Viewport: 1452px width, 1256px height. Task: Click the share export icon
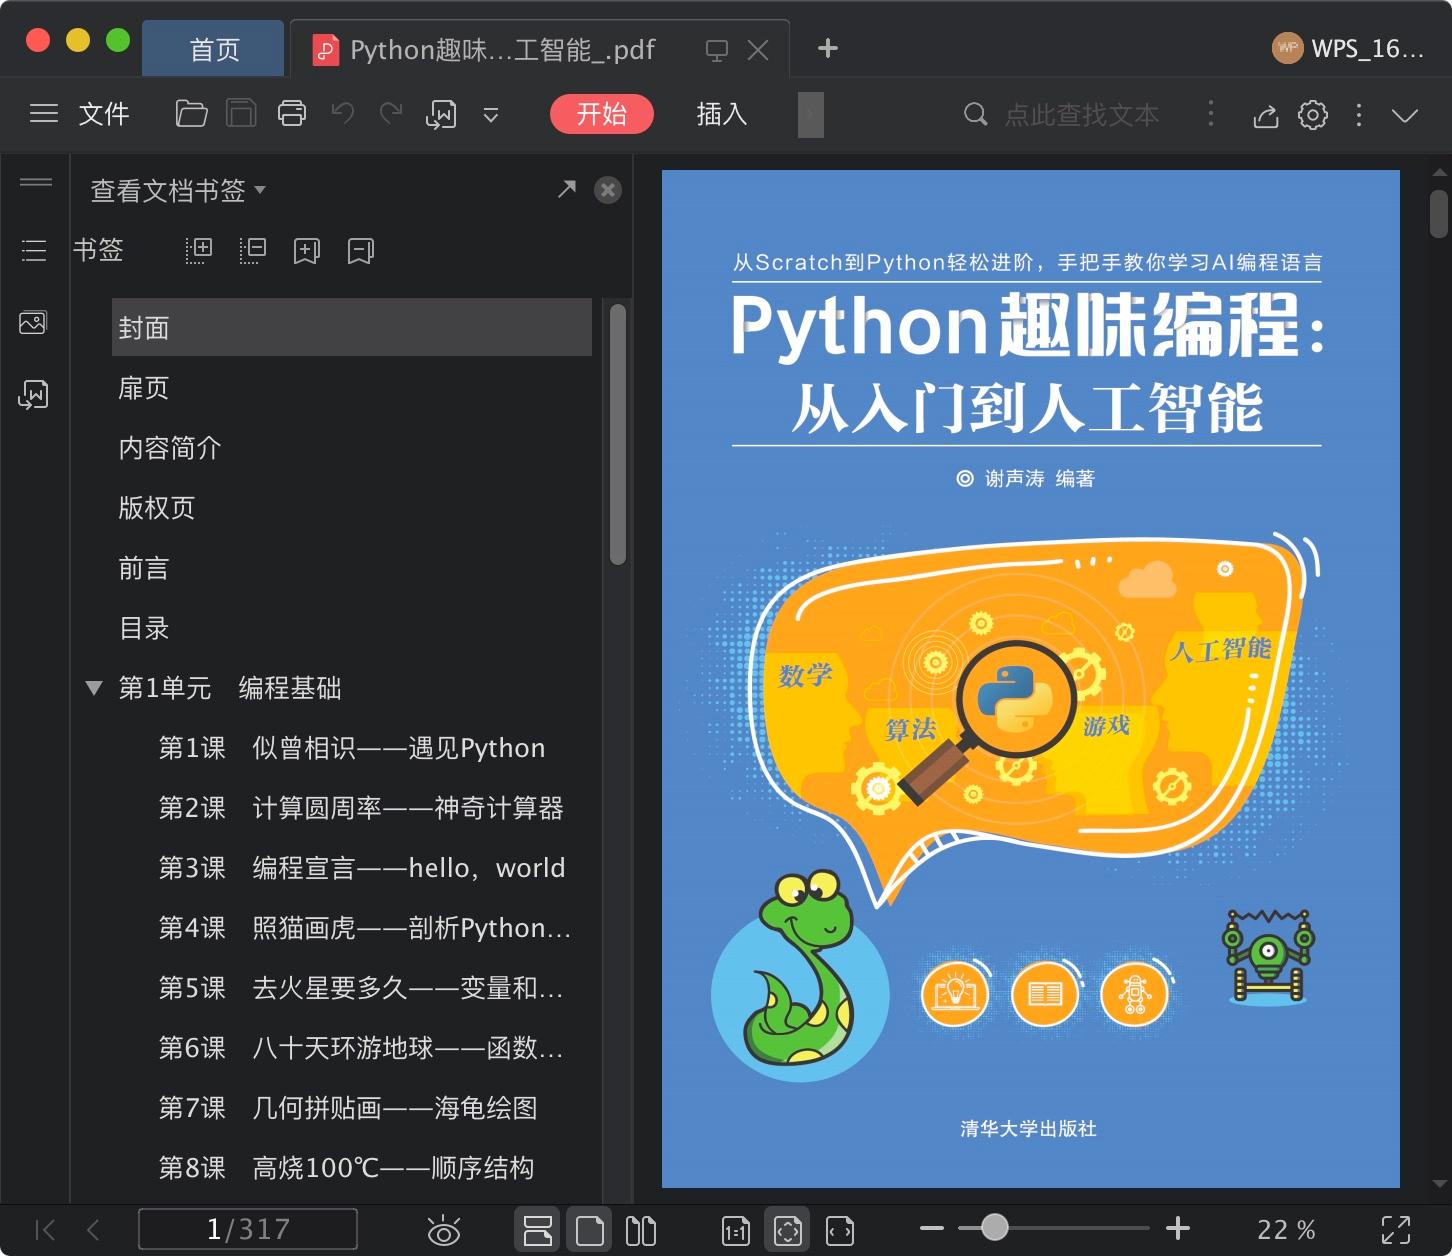1266,115
